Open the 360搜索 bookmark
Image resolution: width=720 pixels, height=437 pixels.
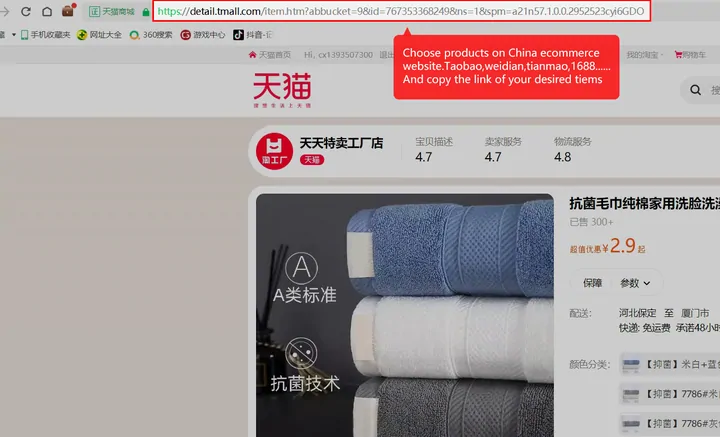click(x=151, y=35)
